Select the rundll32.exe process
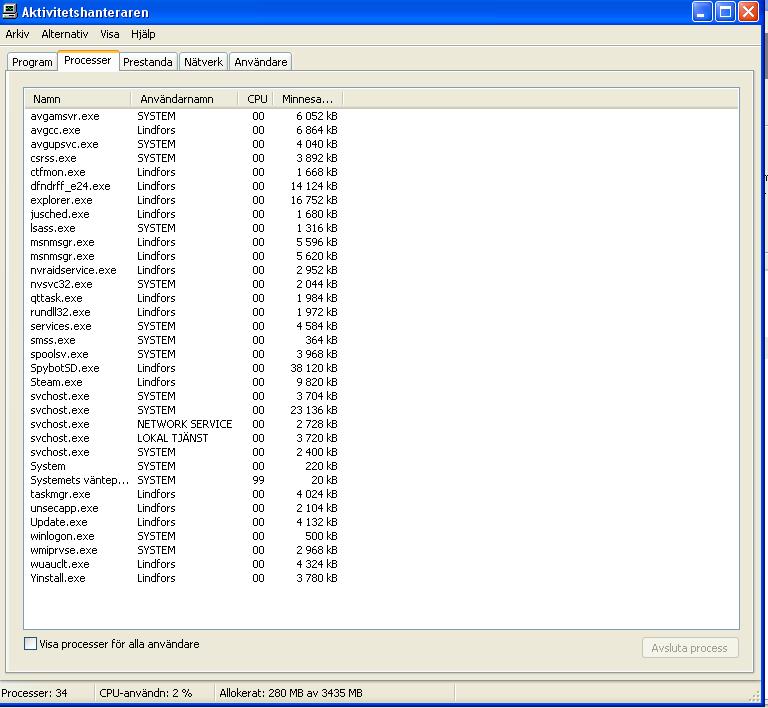The image size is (768, 708). pos(184,312)
